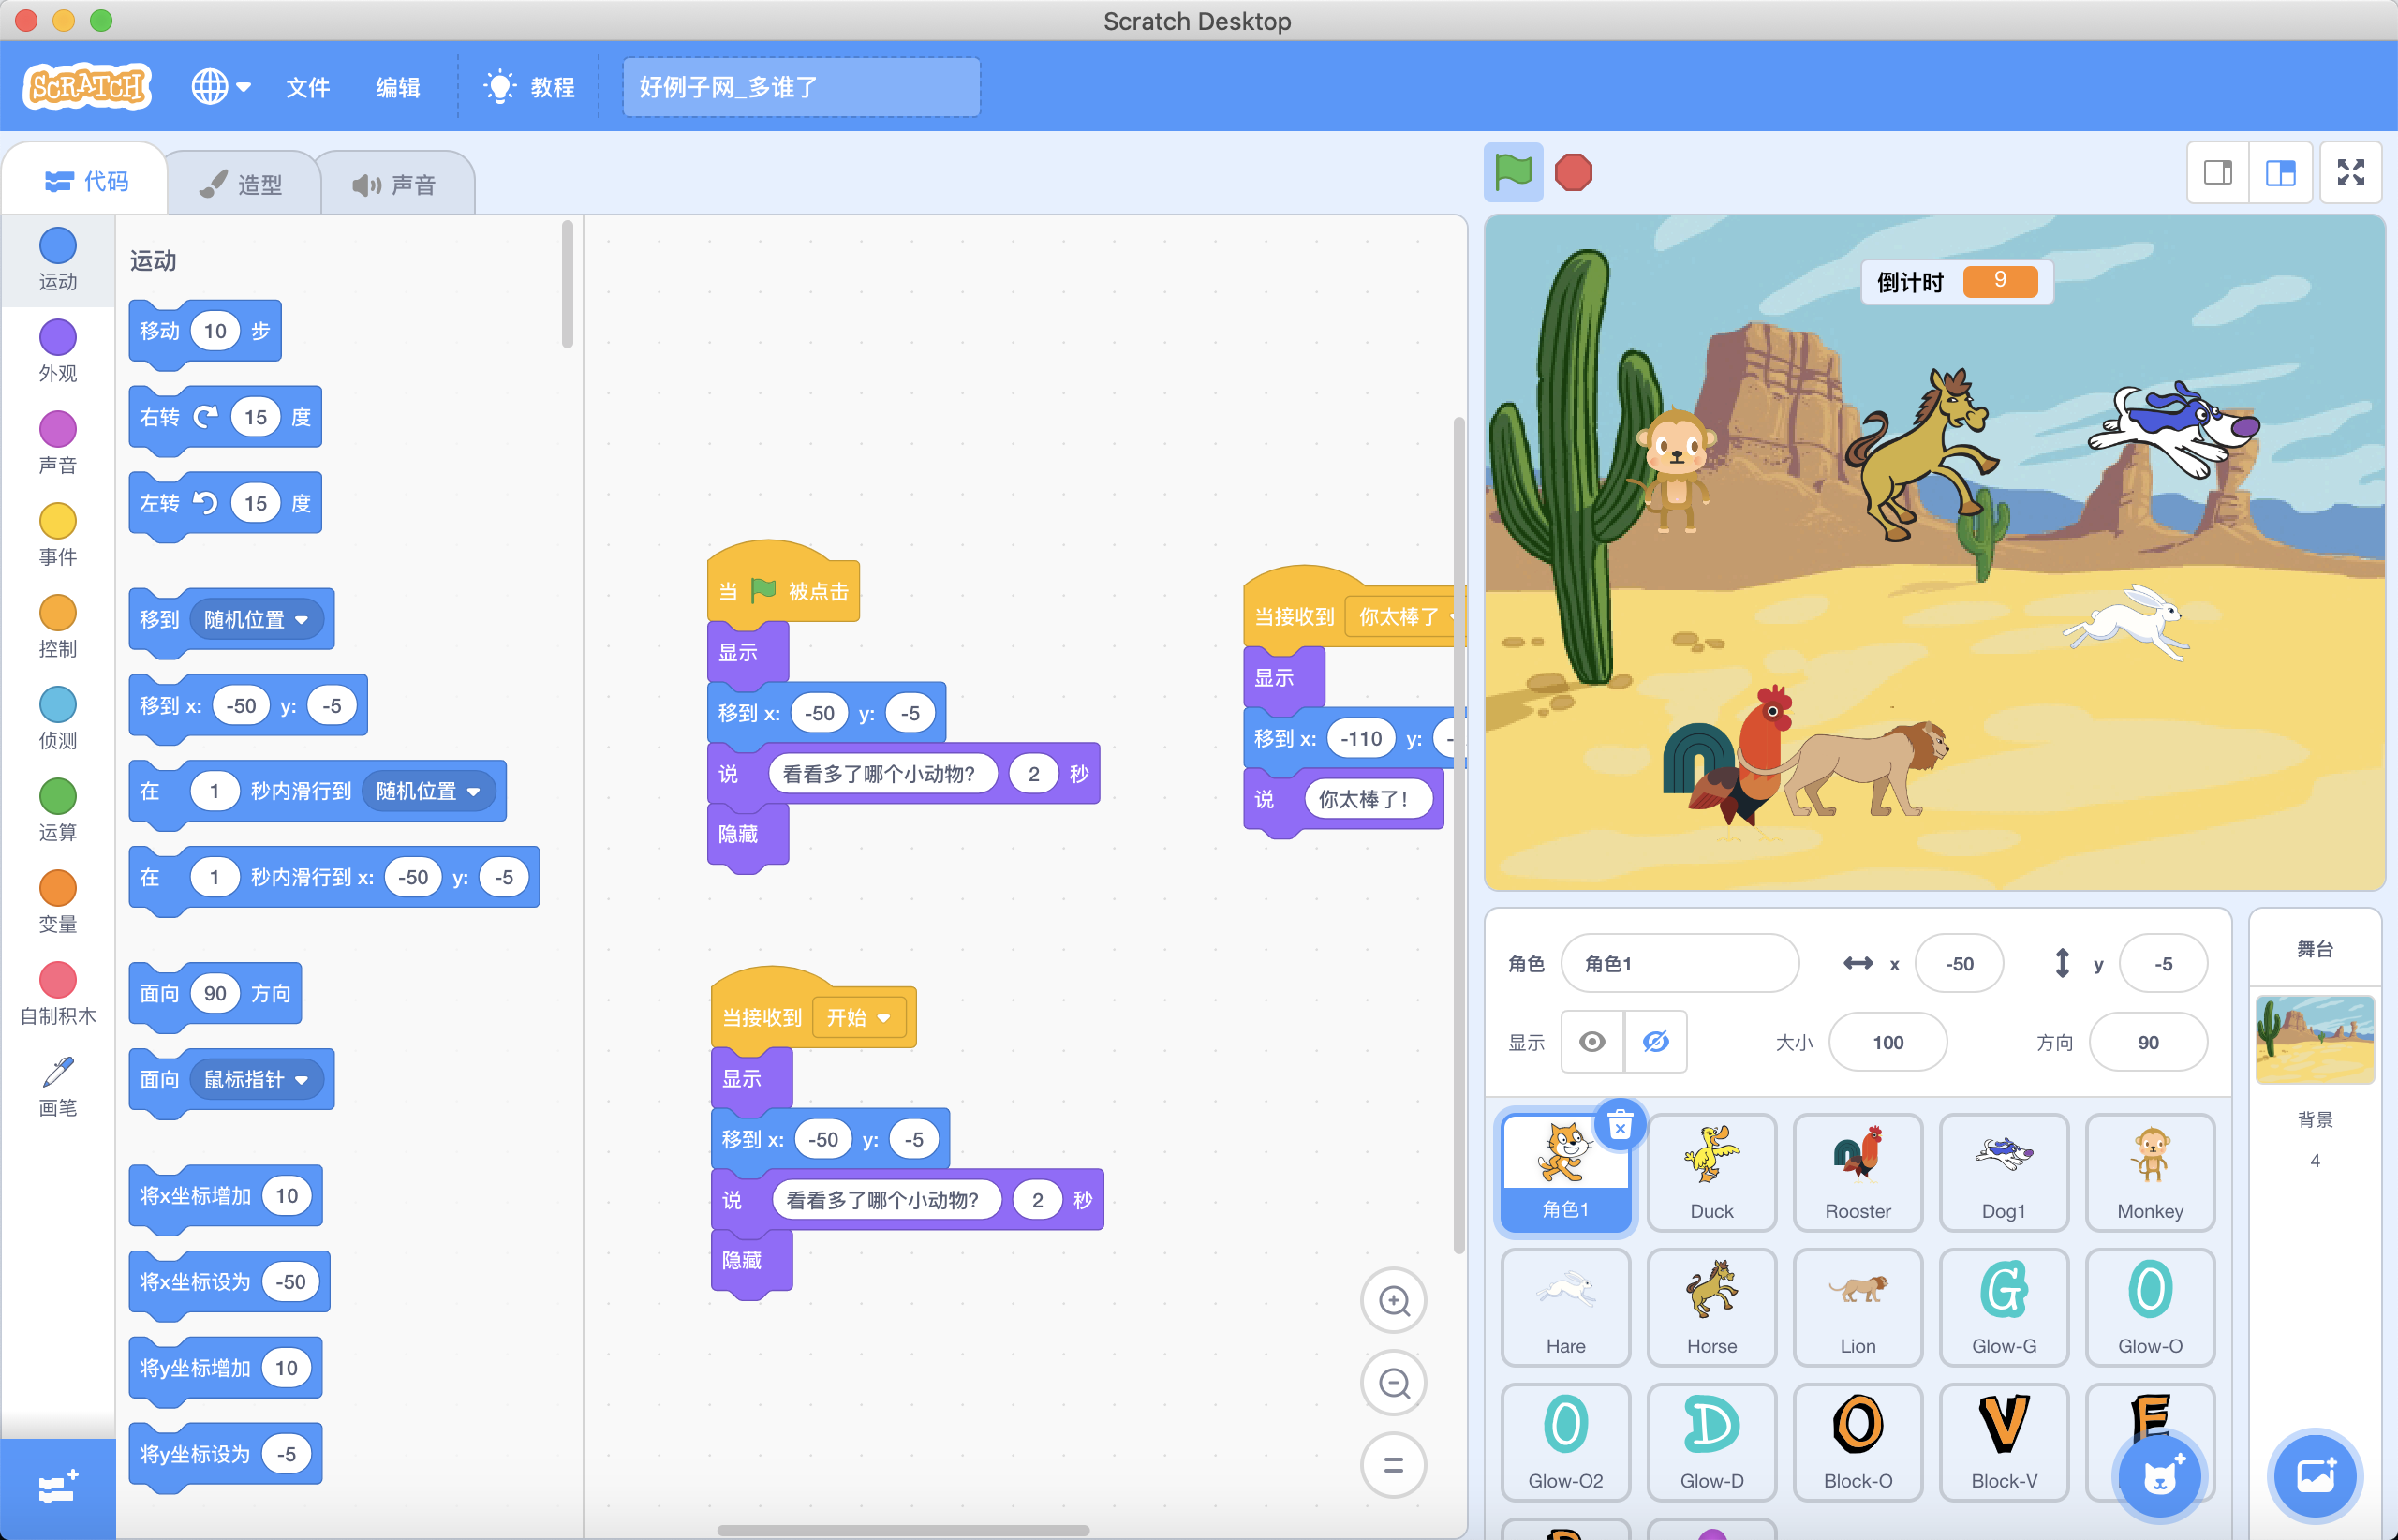
Task: Click the choose a backdrop button
Action: click(x=2315, y=1476)
